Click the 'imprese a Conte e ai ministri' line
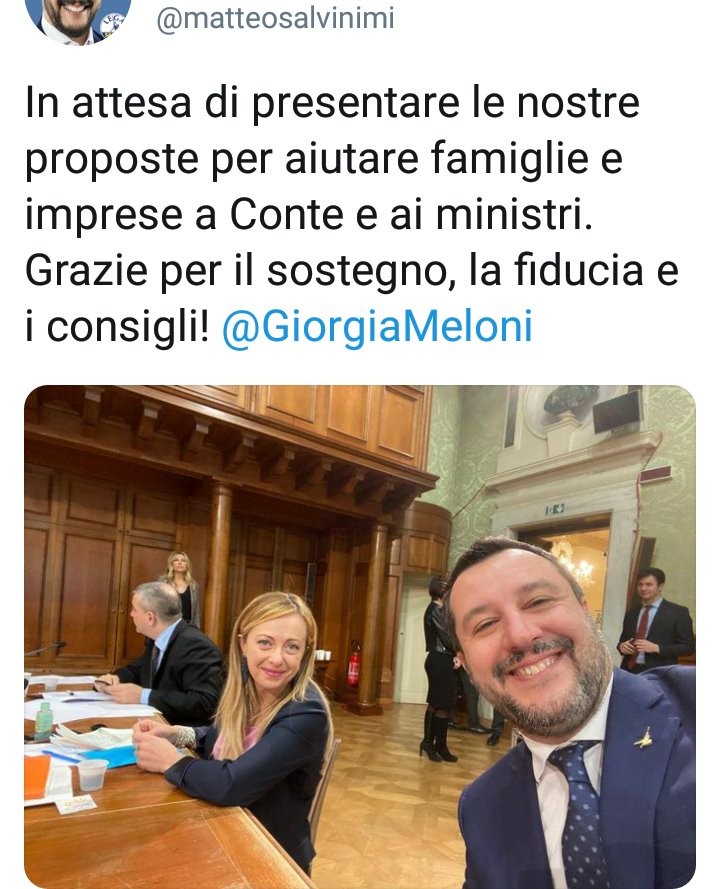This screenshot has width=720, height=889. 308,215
